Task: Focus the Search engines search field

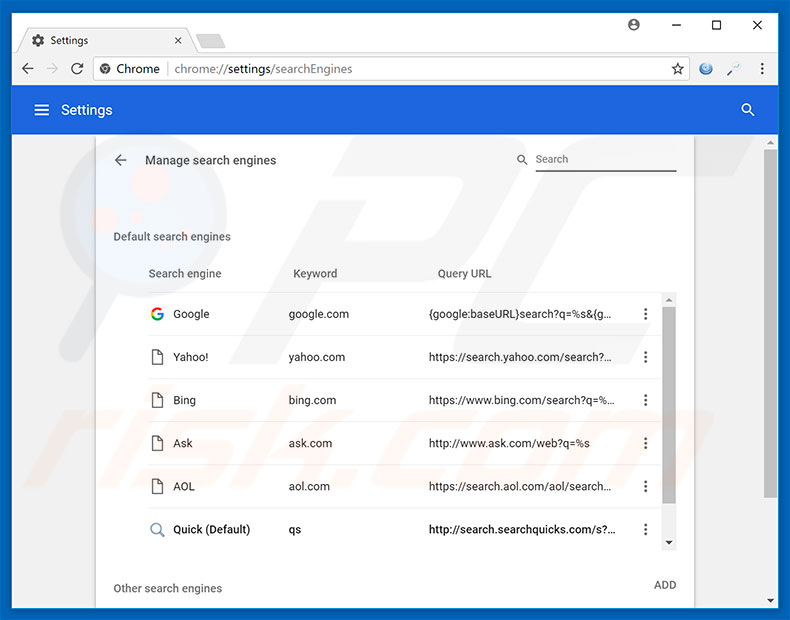Action: (x=606, y=159)
